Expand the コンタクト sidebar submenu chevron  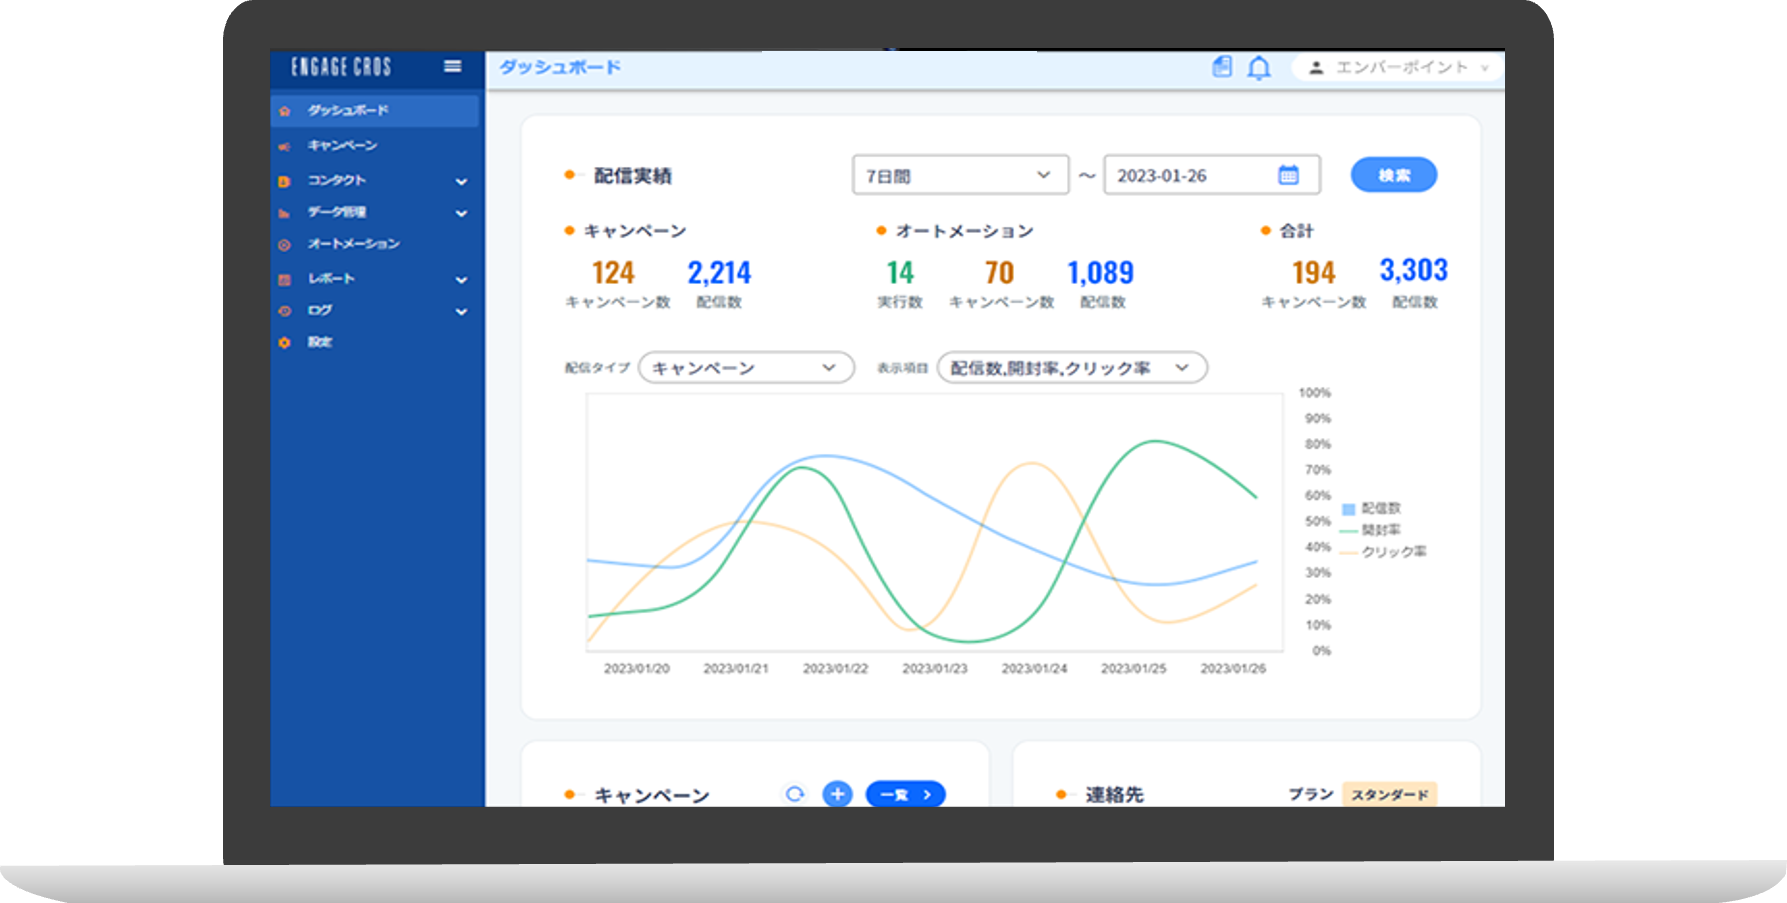pos(461,181)
